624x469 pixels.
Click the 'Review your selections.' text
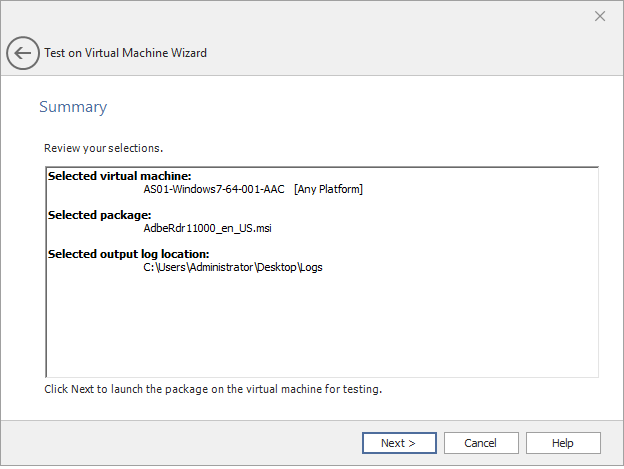(104, 148)
